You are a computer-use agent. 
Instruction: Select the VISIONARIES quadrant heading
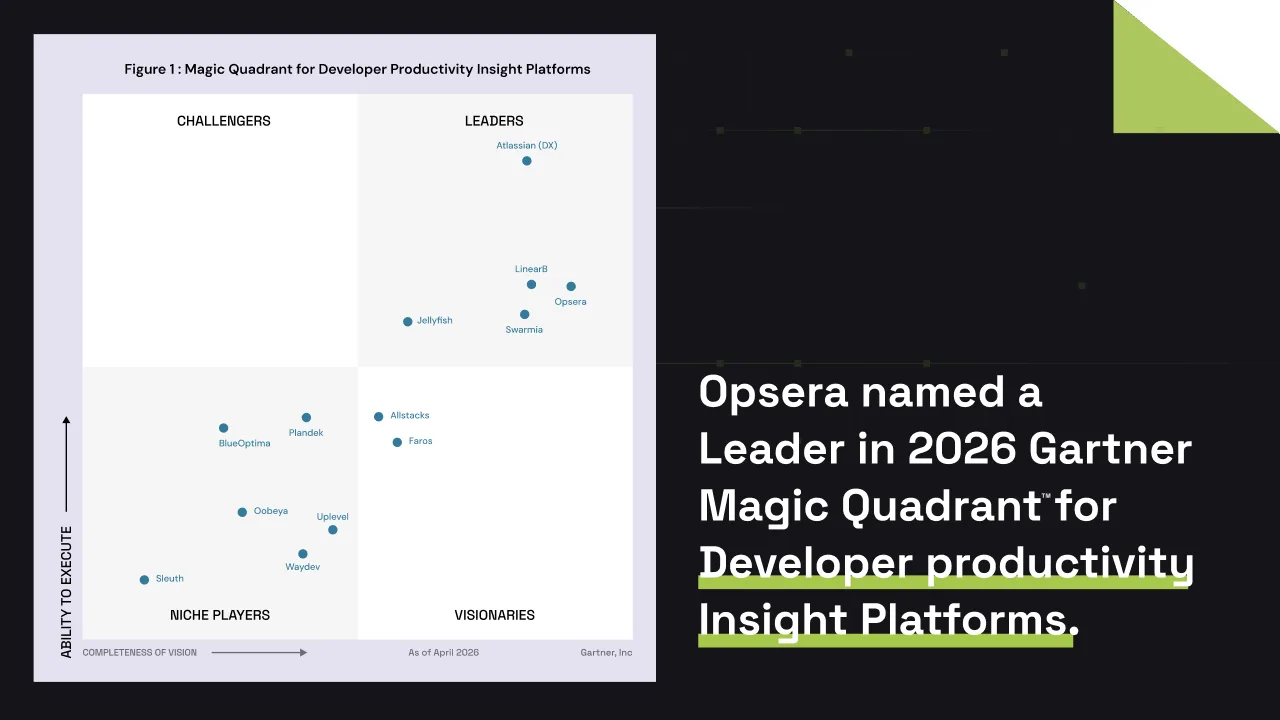pyautogui.click(x=494, y=615)
